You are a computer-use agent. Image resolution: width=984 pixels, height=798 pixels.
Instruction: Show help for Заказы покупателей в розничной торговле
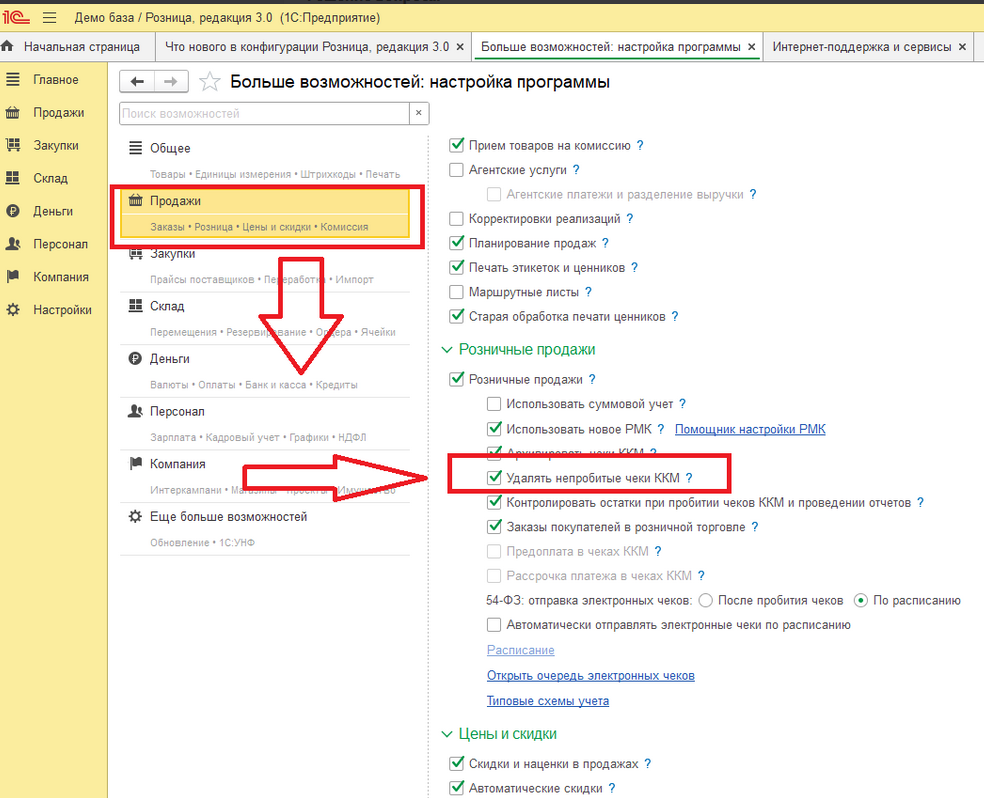754,527
